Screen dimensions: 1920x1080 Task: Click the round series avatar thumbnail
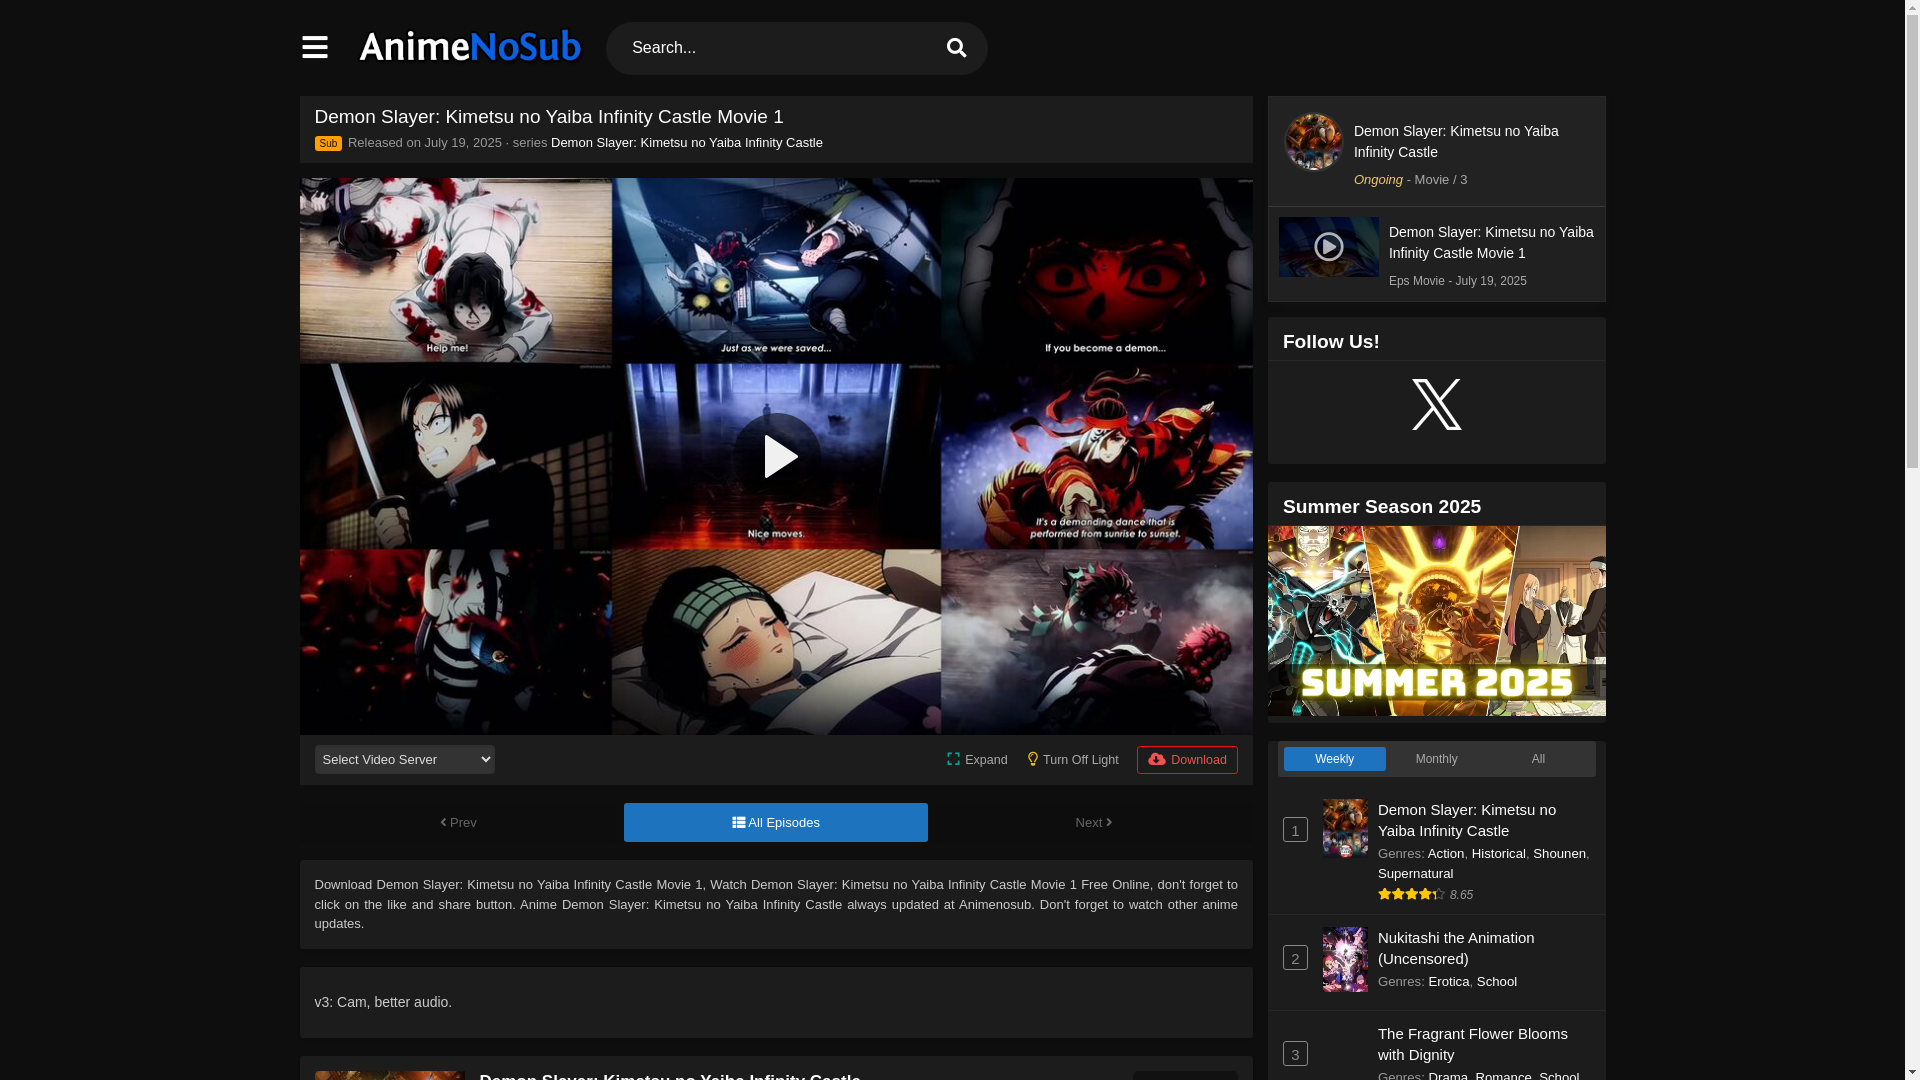point(1313,141)
